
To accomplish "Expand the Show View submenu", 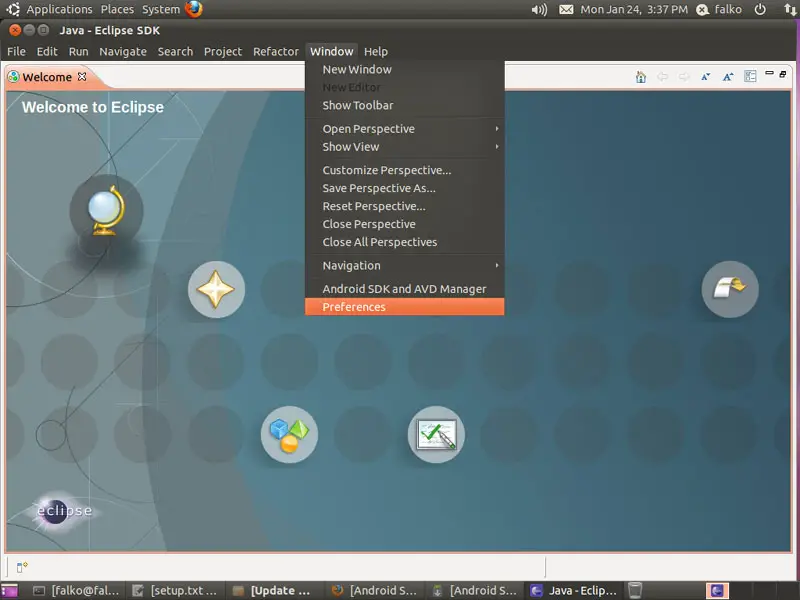I will [x=405, y=146].
